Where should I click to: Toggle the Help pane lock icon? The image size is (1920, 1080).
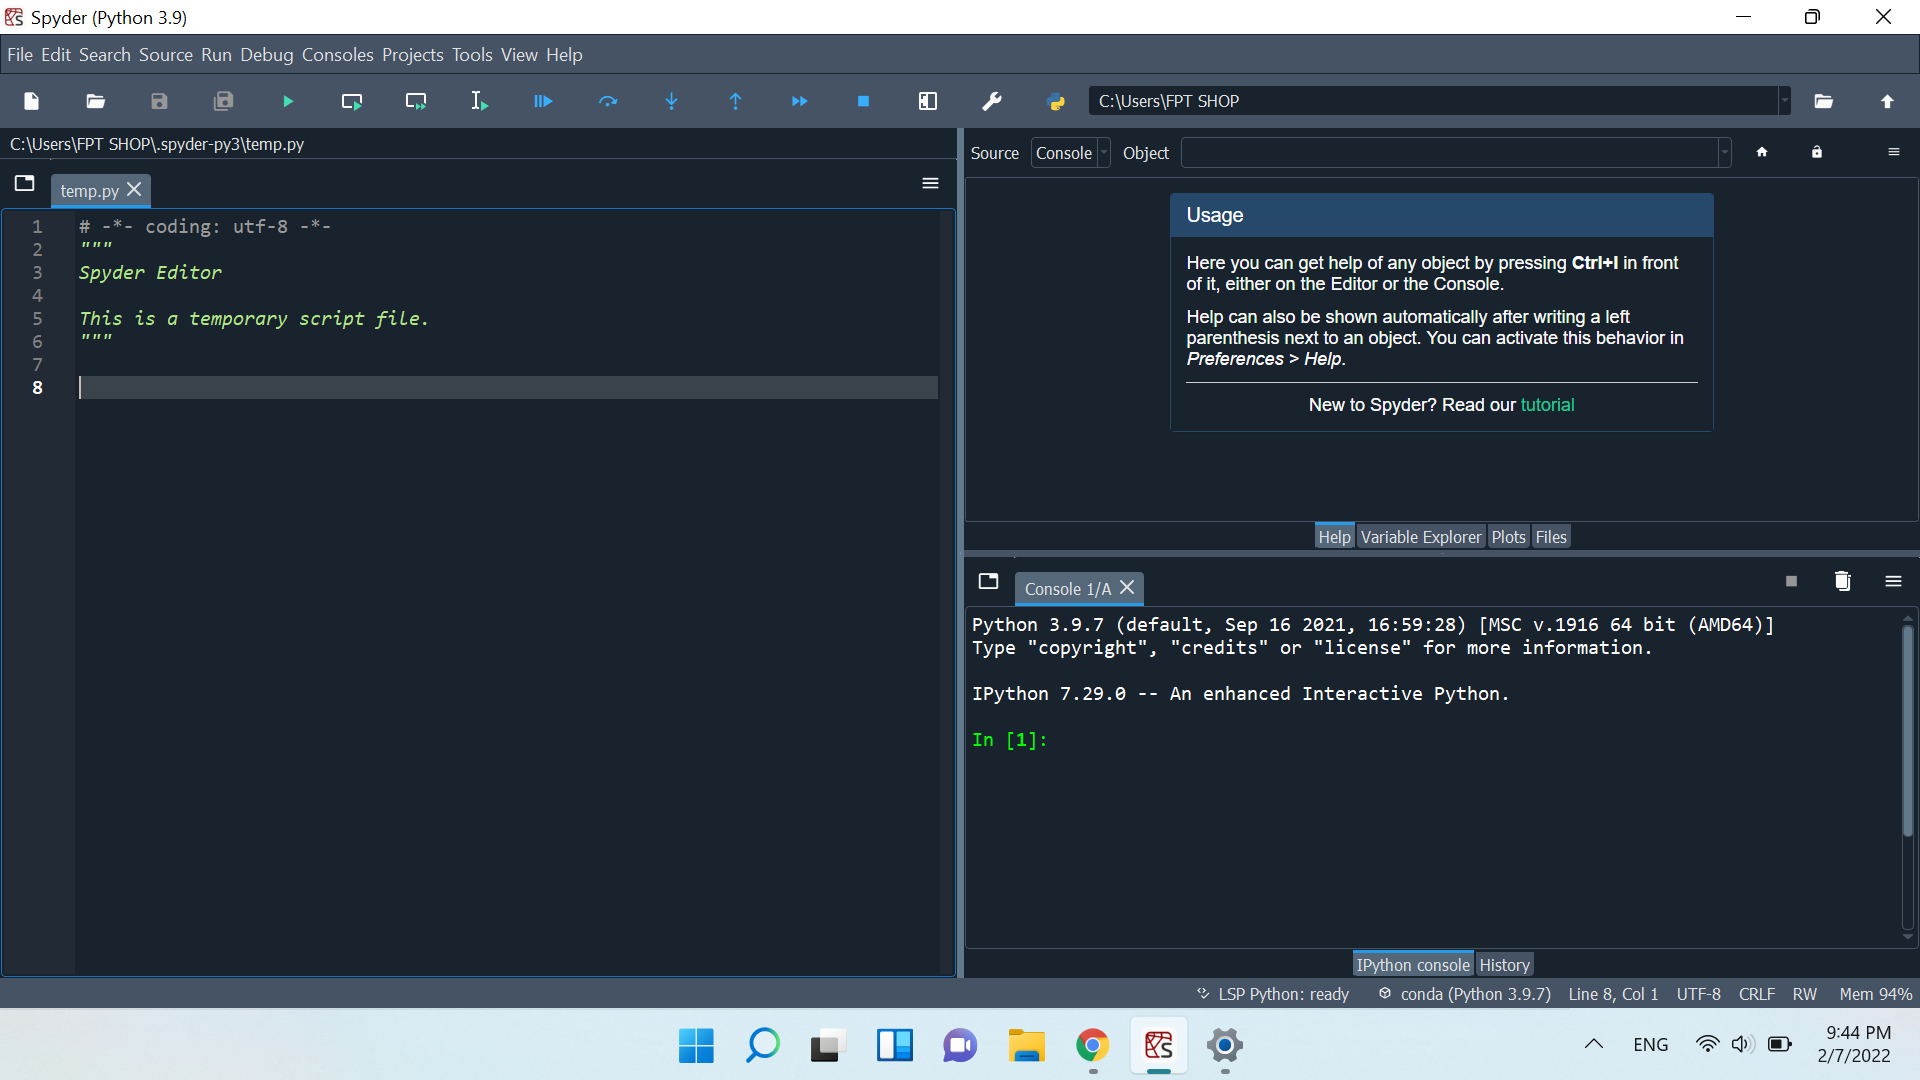[x=1817, y=152]
